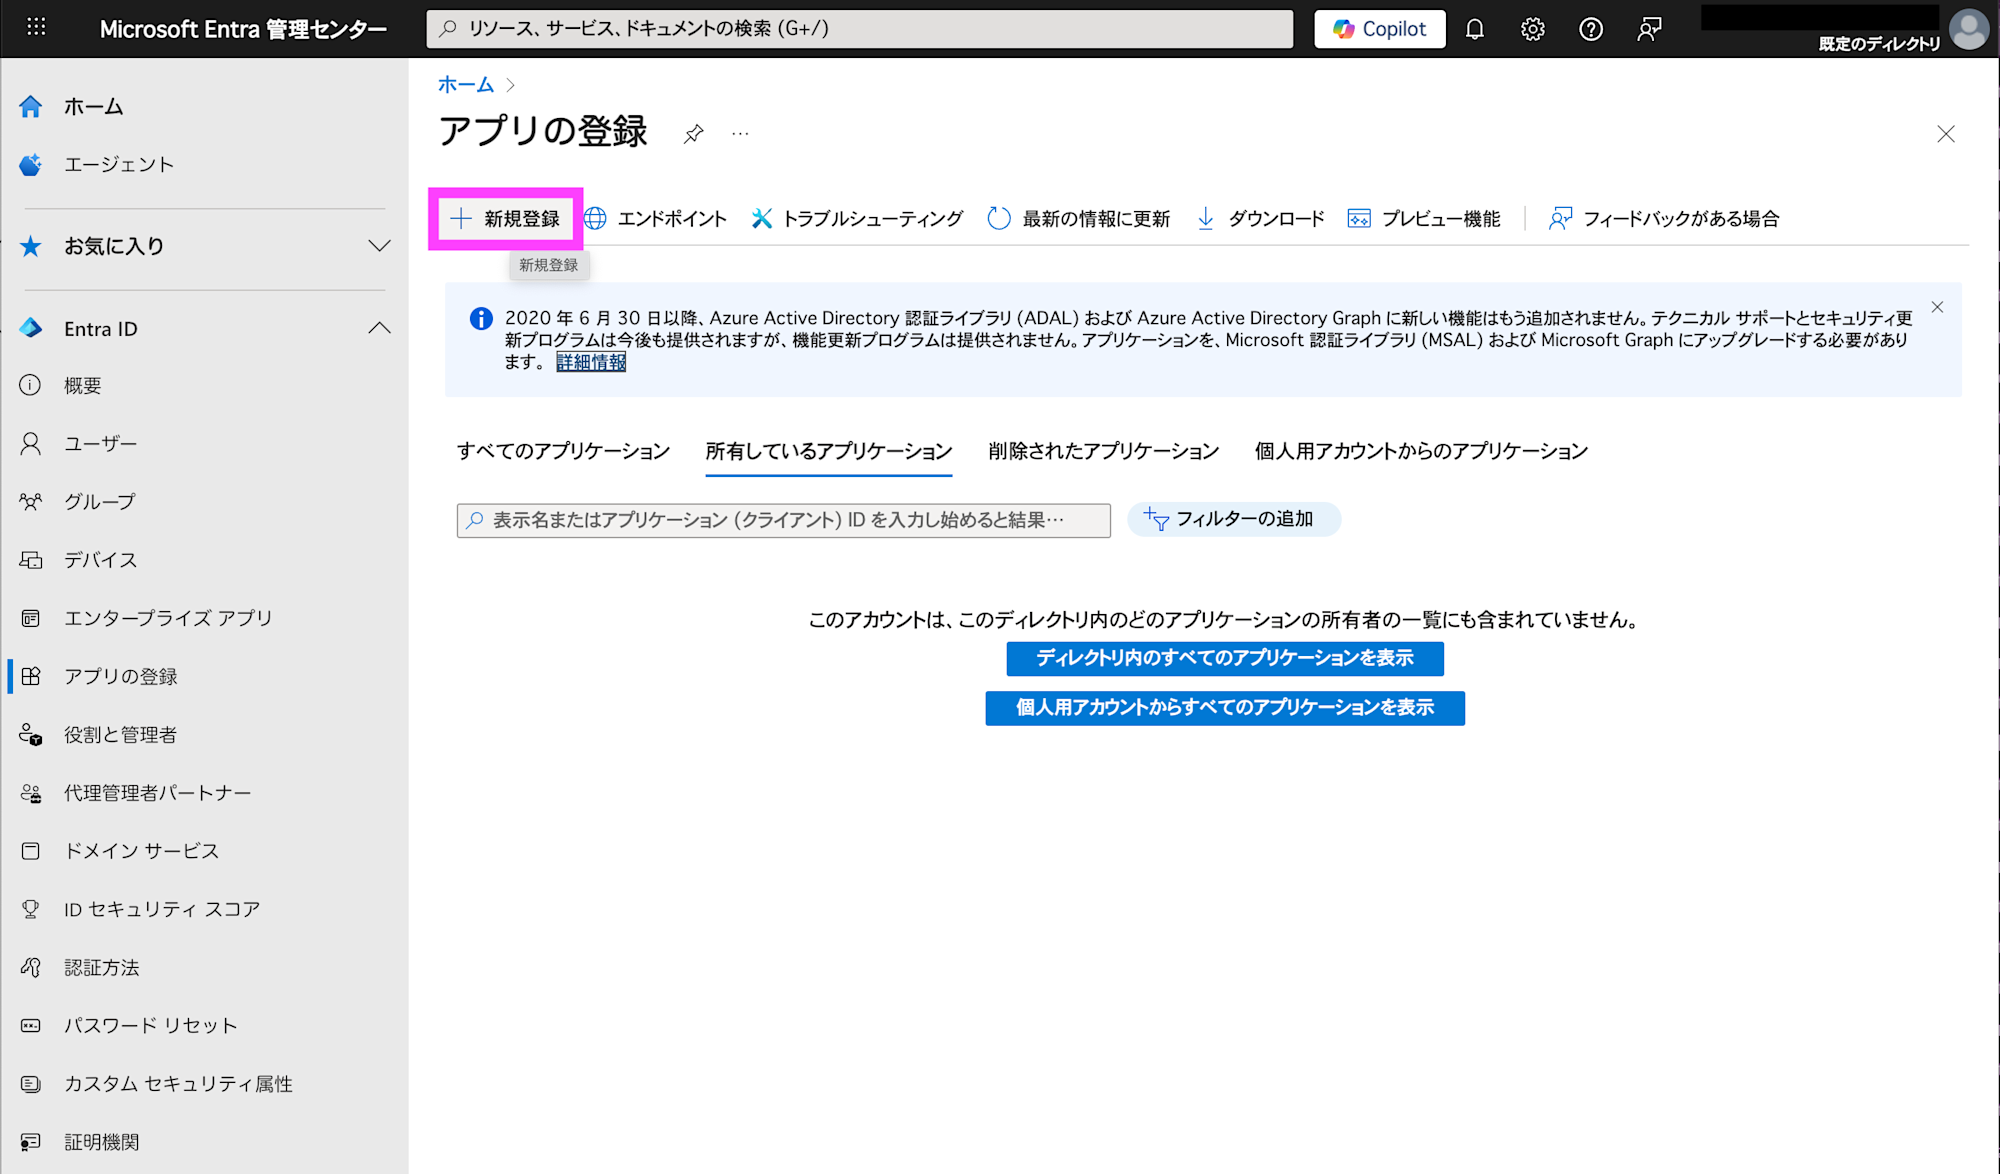Viewport: 2000px width, 1174px height.
Task: Open the help question mark icon
Action: [x=1590, y=29]
